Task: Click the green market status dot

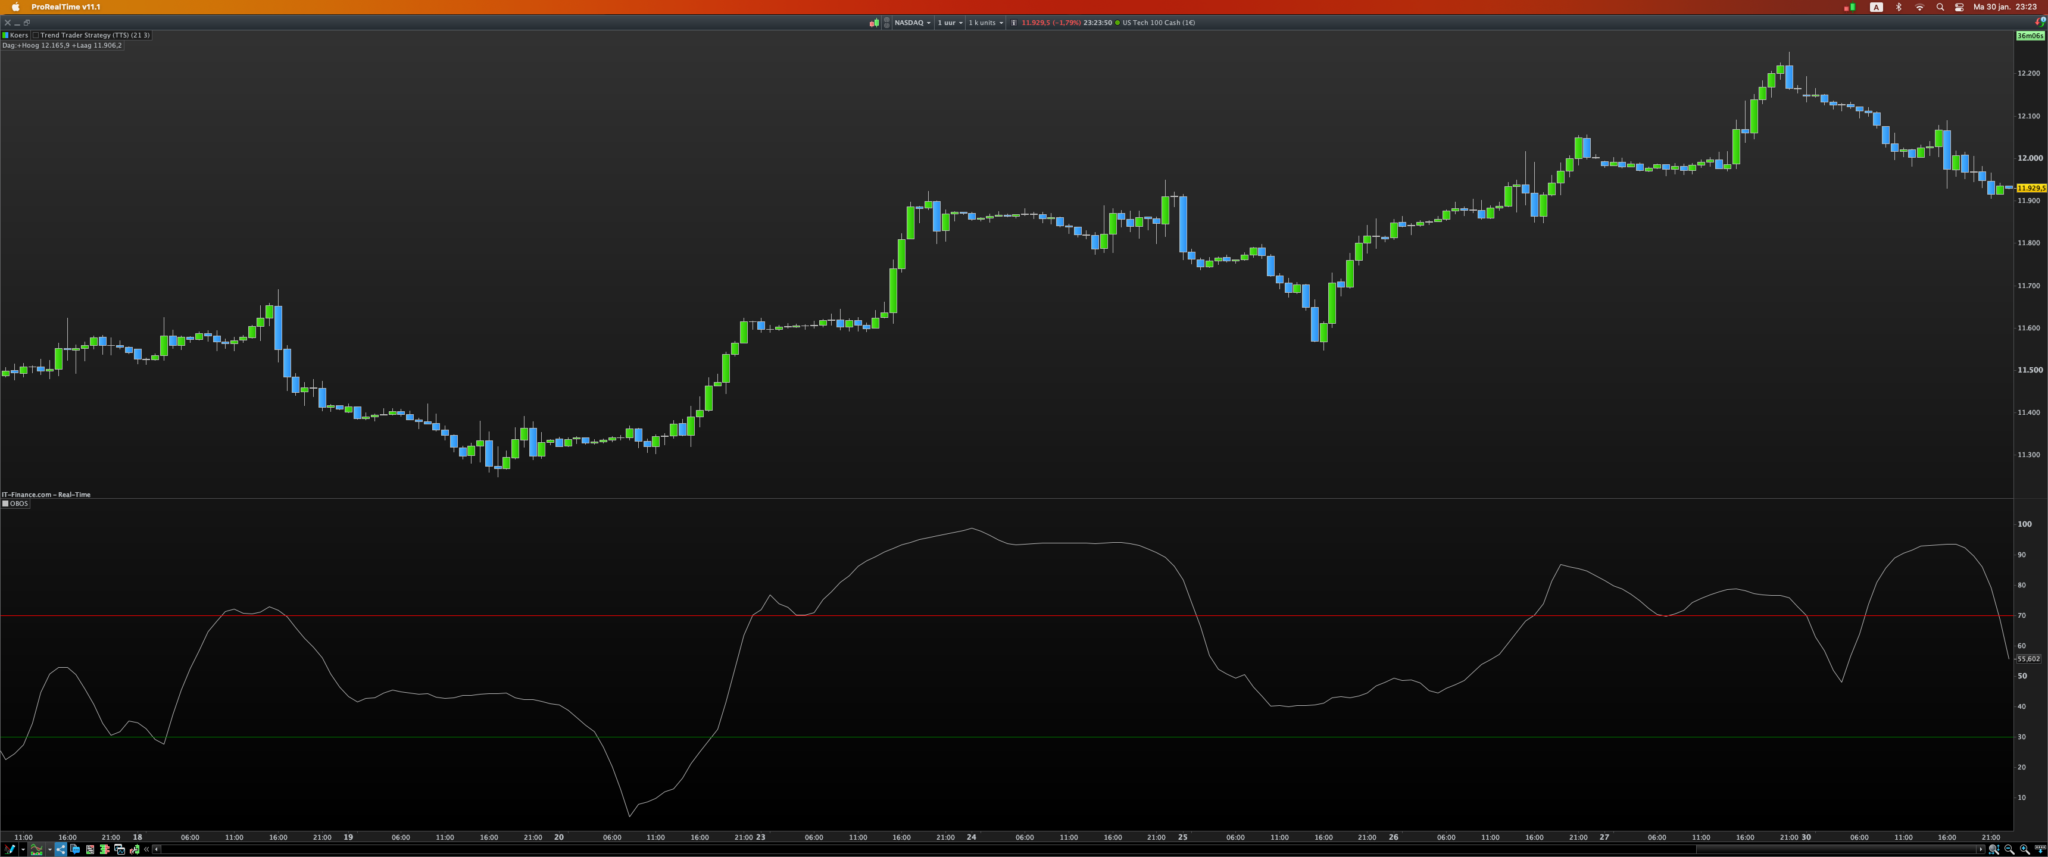Action: pyautogui.click(x=1118, y=22)
